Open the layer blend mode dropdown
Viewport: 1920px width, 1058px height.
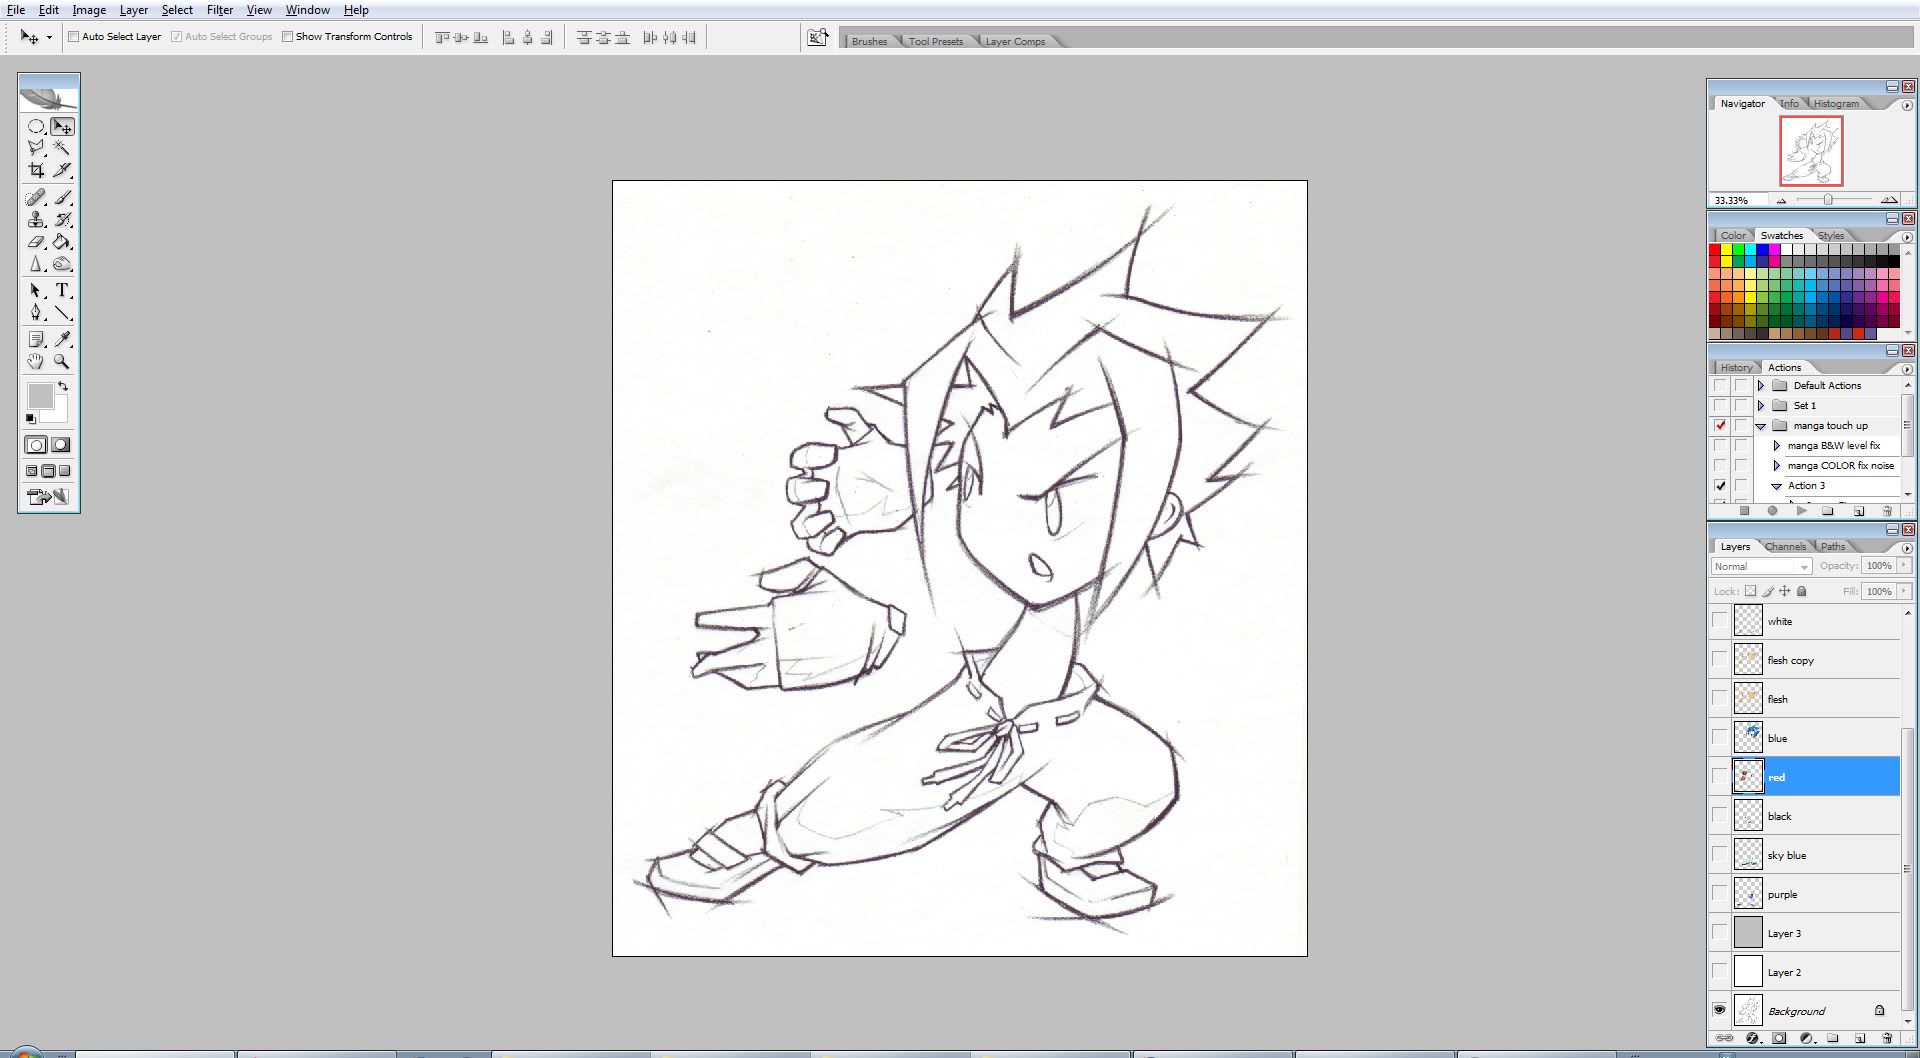tap(1761, 566)
